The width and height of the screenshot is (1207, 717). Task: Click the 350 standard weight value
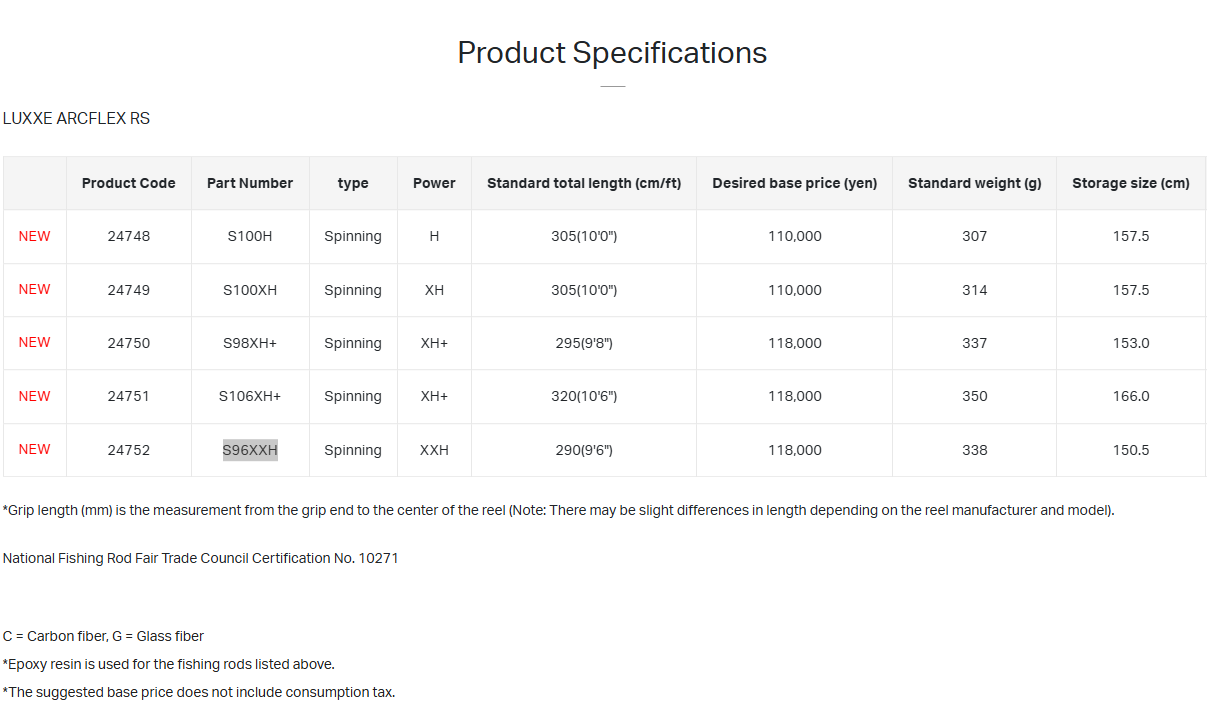point(974,396)
